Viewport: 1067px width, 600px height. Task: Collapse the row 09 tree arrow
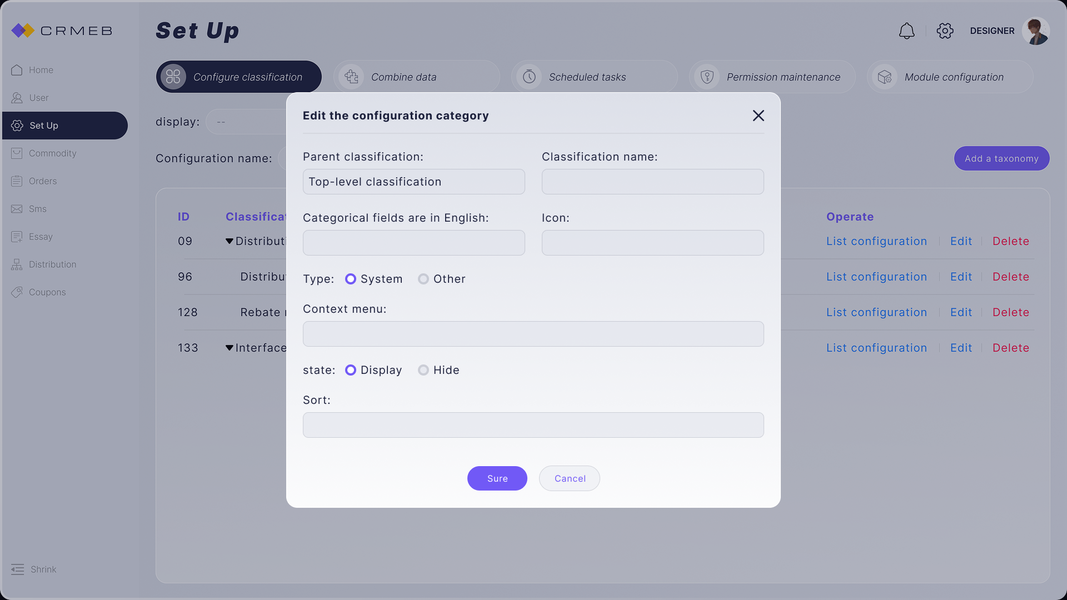pyautogui.click(x=229, y=241)
